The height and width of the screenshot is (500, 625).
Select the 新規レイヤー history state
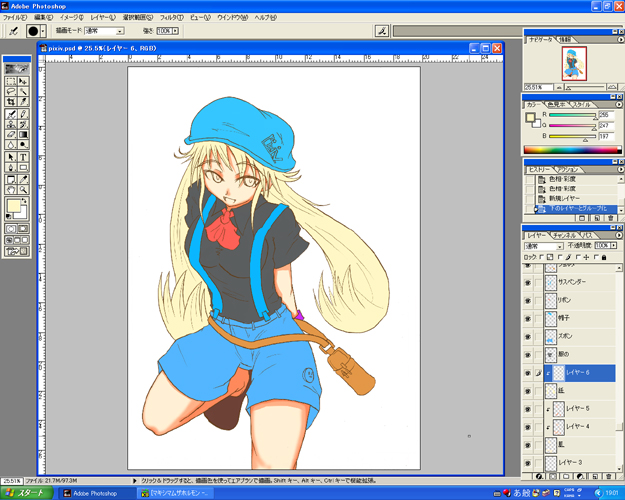pos(565,199)
